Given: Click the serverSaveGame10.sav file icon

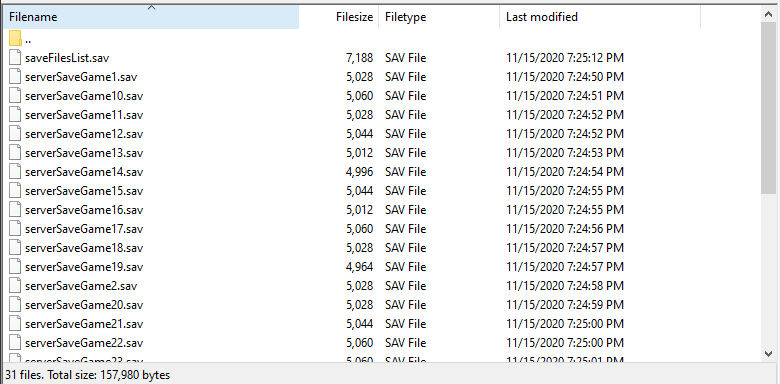Looking at the screenshot, I should (x=15, y=96).
